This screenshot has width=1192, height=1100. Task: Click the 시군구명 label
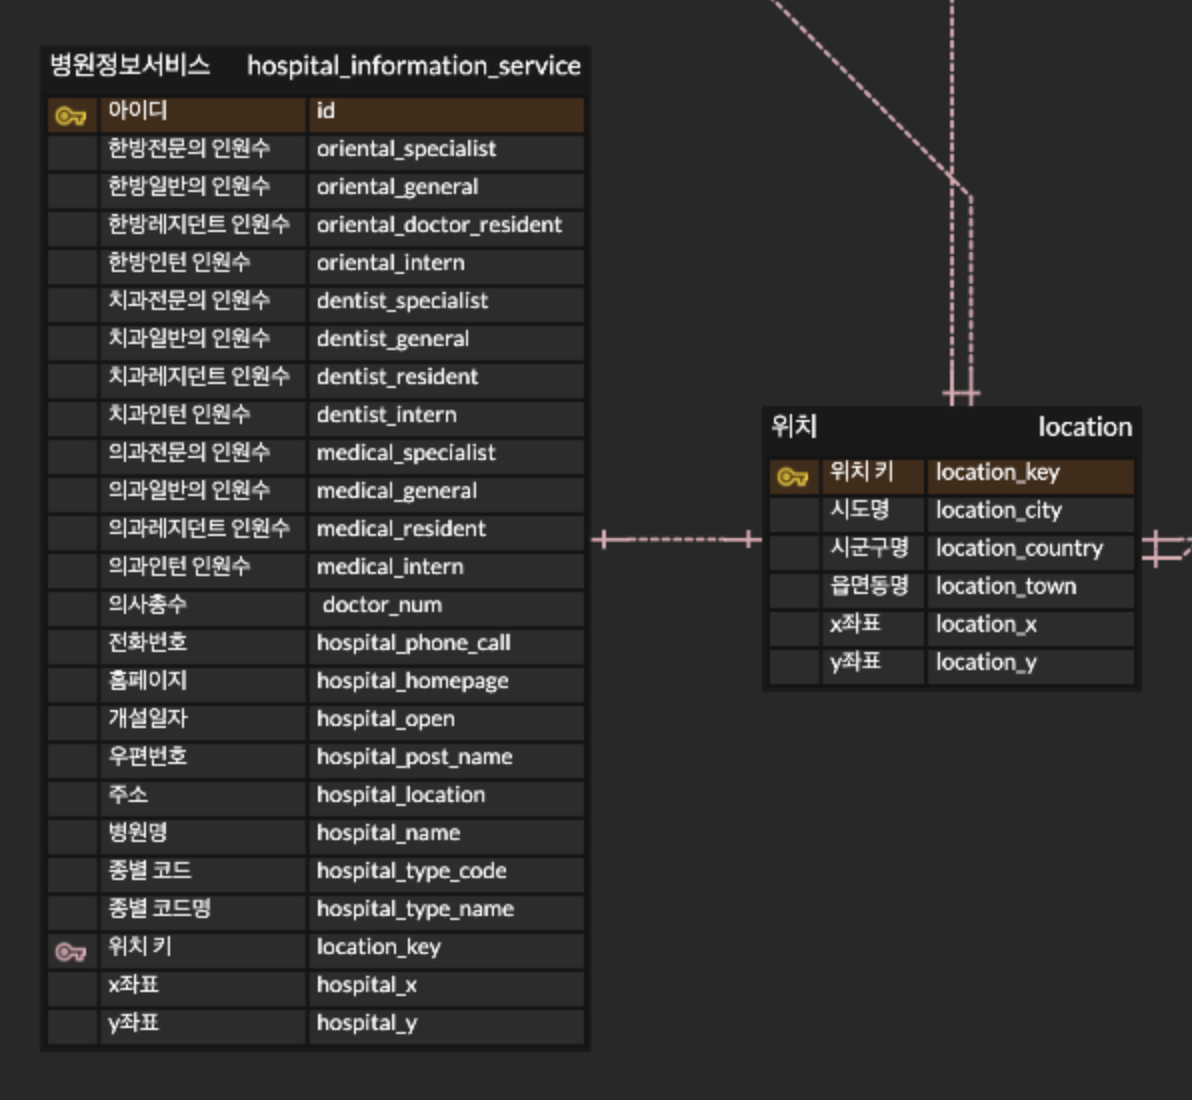(x=869, y=547)
